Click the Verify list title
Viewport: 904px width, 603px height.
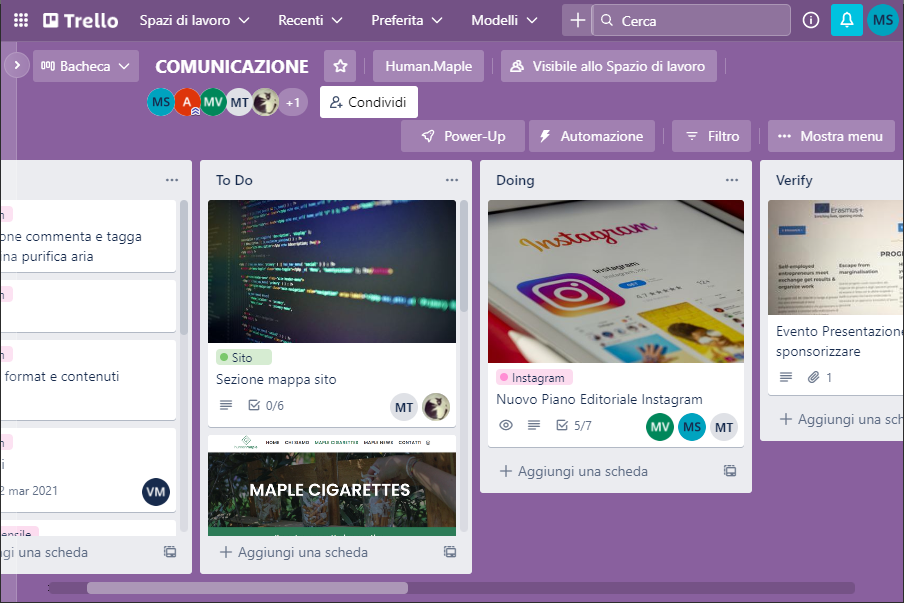click(794, 180)
